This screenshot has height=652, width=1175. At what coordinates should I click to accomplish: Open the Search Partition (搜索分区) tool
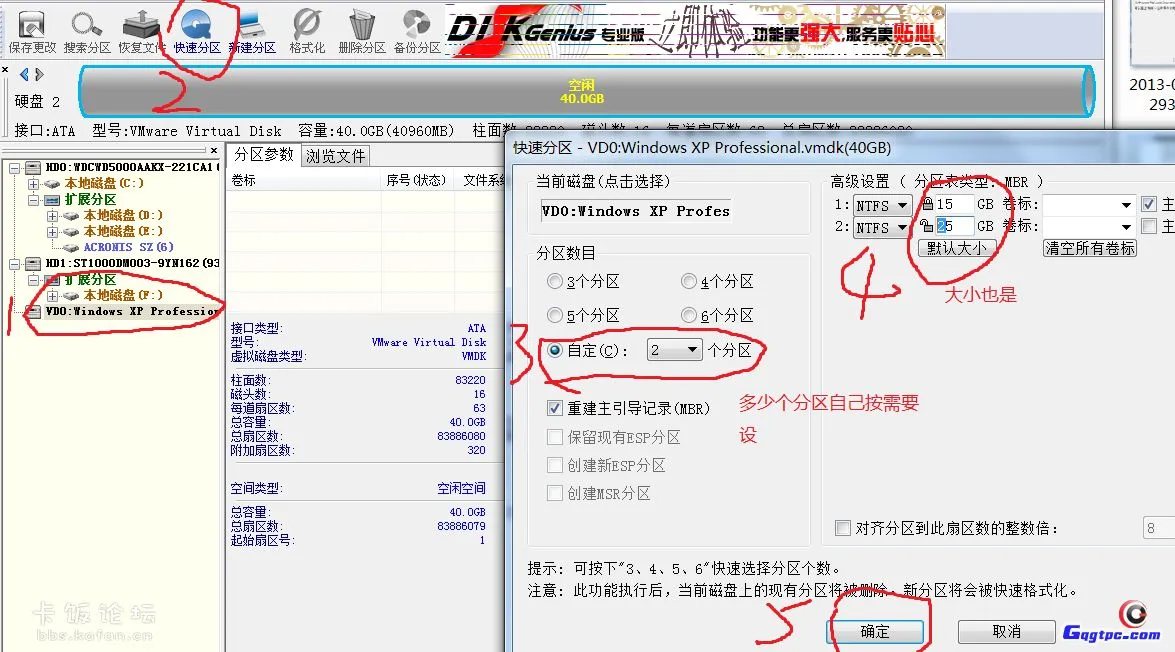(87, 30)
